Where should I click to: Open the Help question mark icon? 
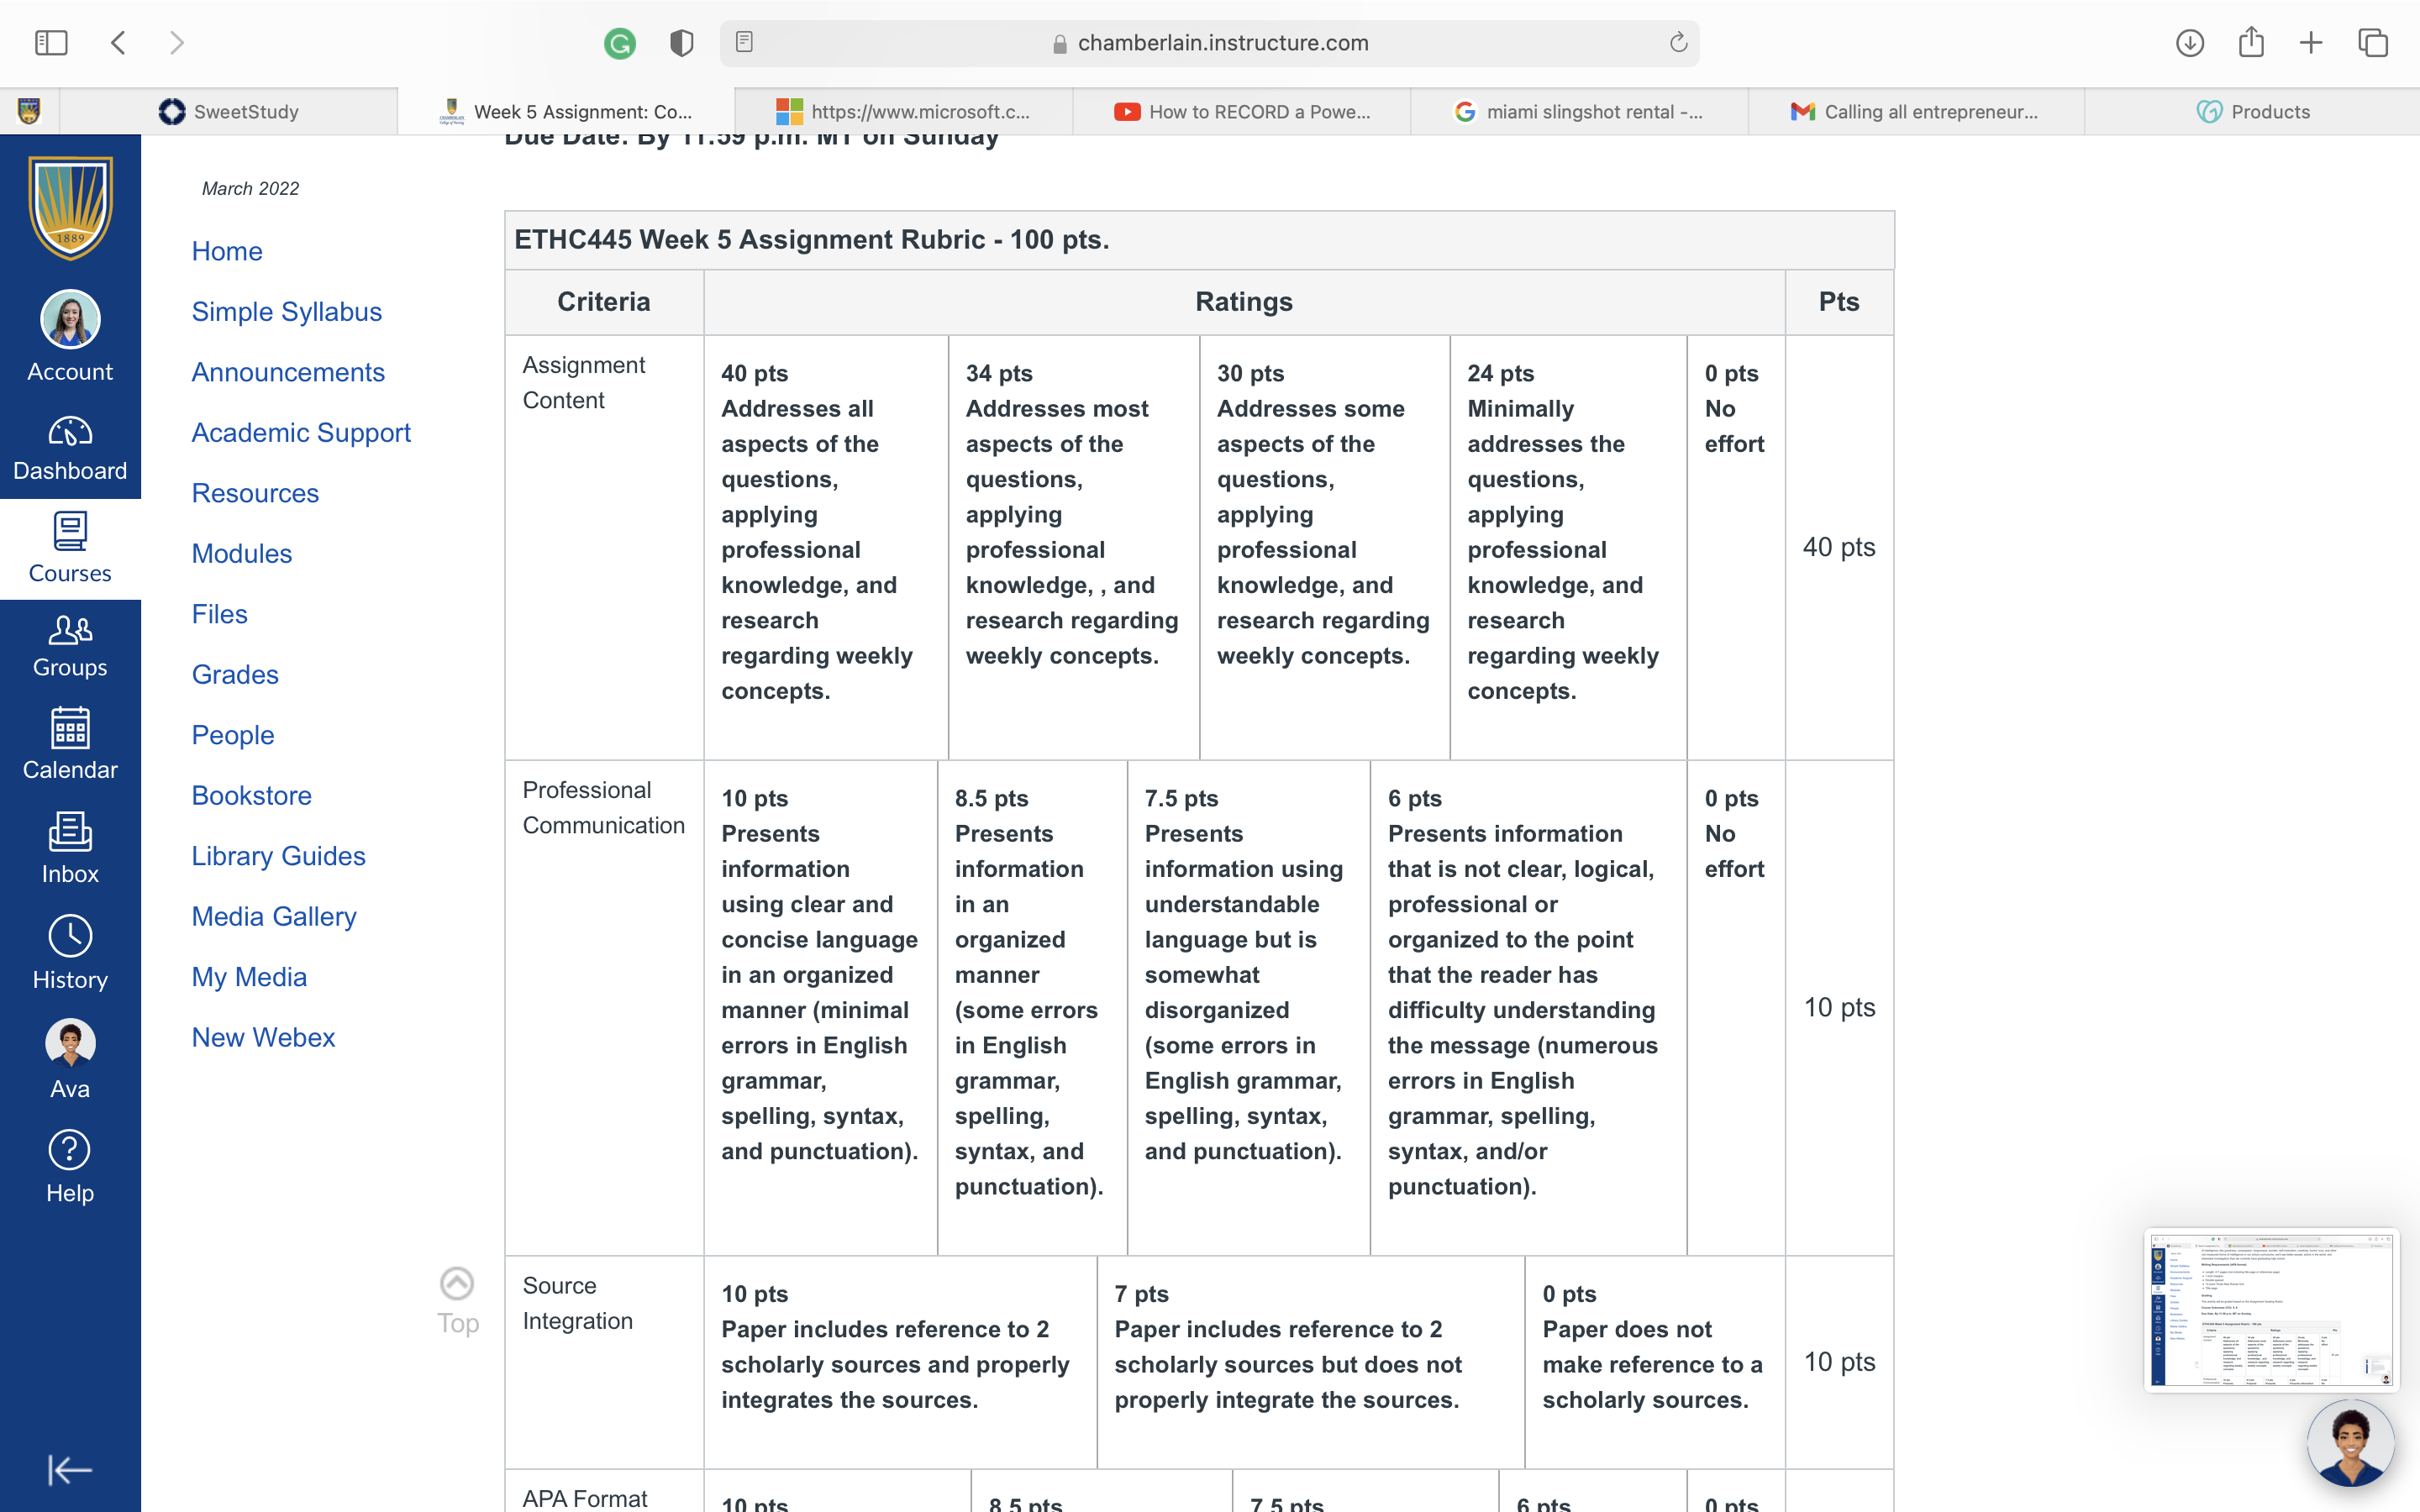click(x=70, y=1150)
